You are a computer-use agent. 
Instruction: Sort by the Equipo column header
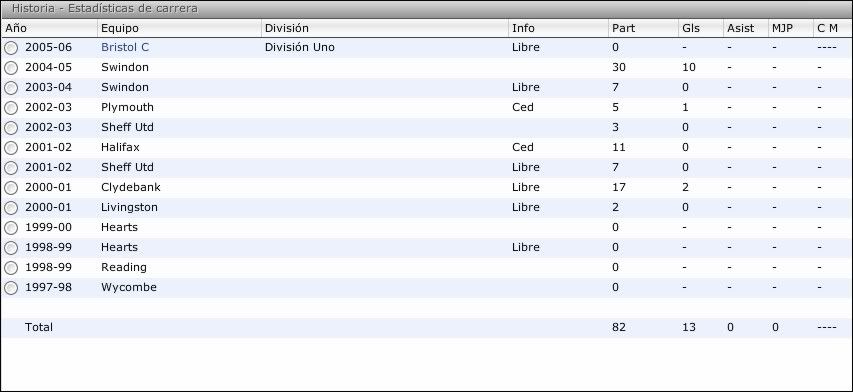point(180,28)
